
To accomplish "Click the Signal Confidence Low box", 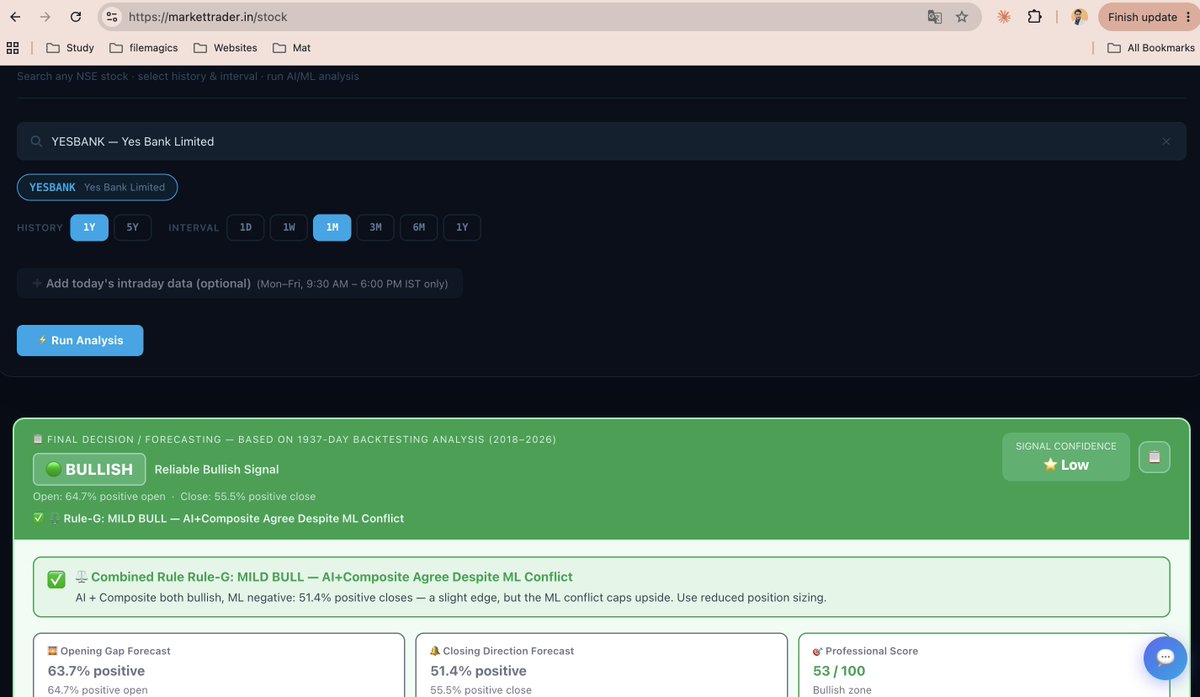I will (x=1066, y=457).
